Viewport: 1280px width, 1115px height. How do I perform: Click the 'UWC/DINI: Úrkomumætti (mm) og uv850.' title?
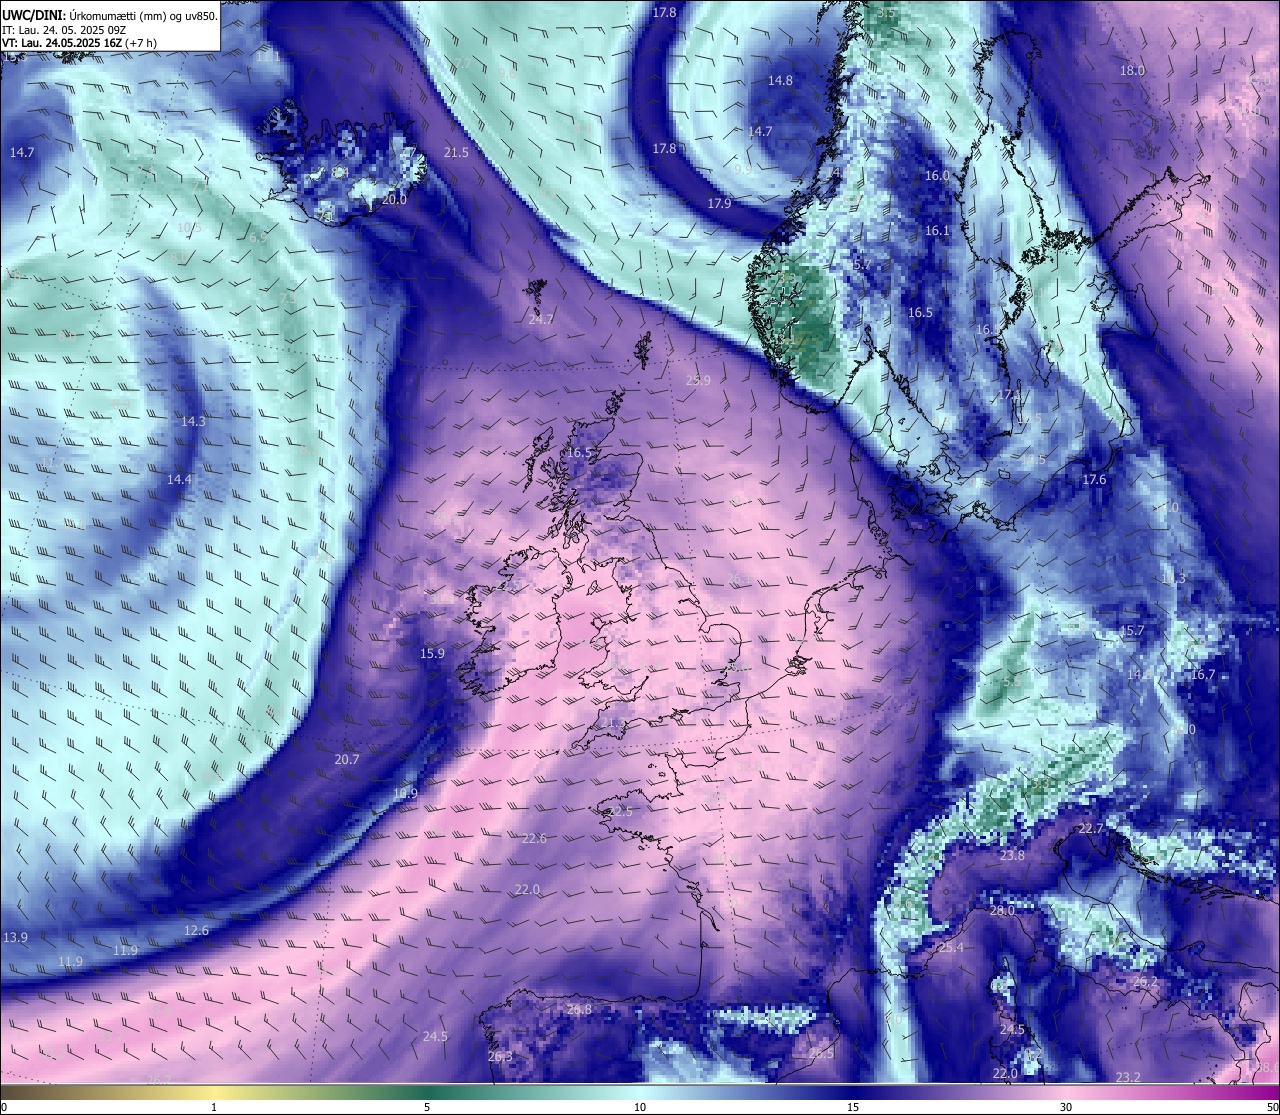(109, 15)
